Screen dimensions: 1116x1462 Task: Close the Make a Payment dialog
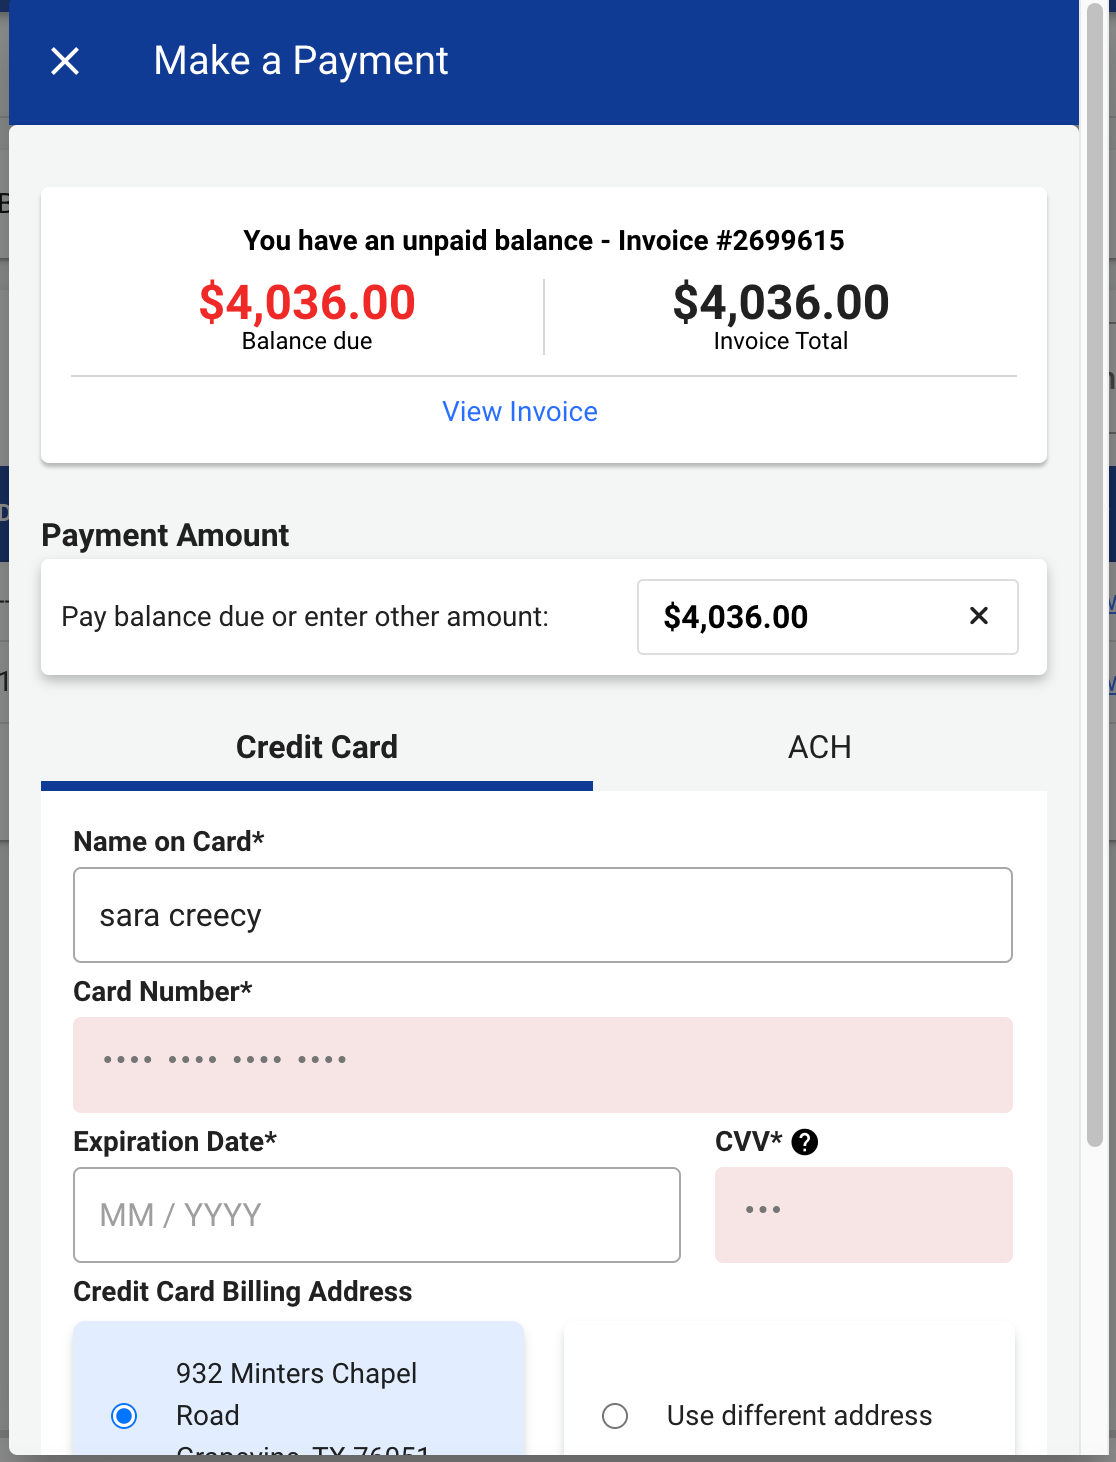point(65,61)
